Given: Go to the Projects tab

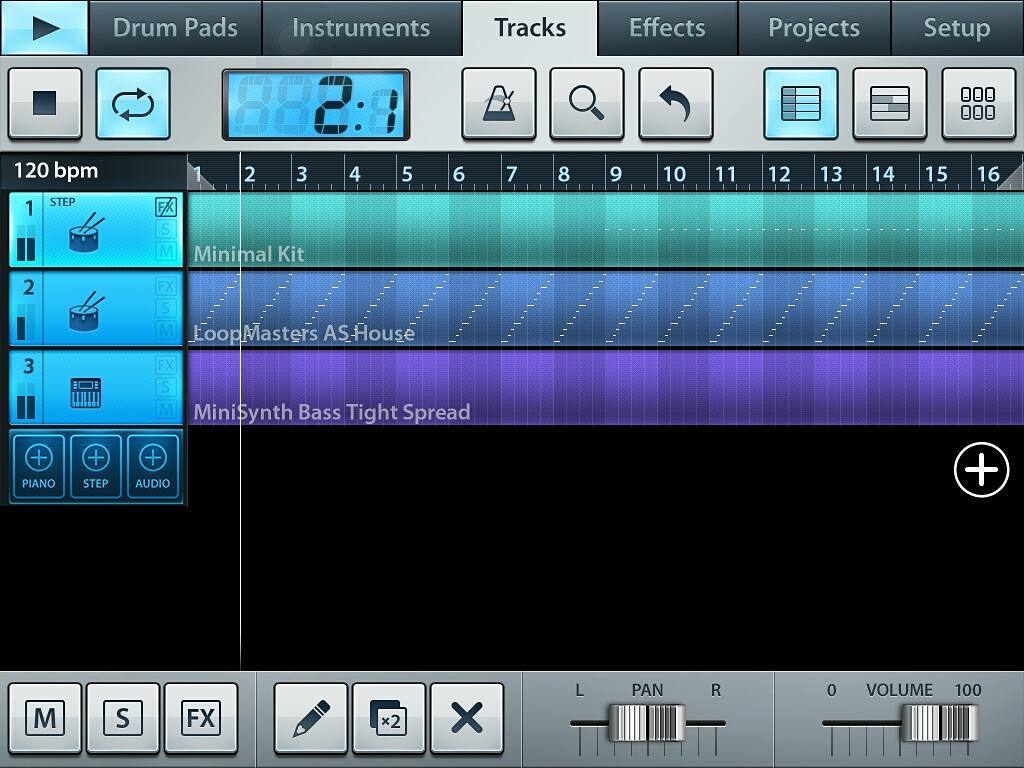Looking at the screenshot, I should pos(814,27).
